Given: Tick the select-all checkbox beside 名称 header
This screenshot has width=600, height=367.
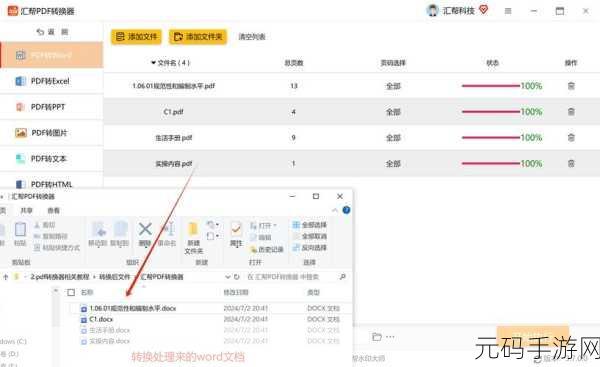Looking at the screenshot, I should pos(71,292).
